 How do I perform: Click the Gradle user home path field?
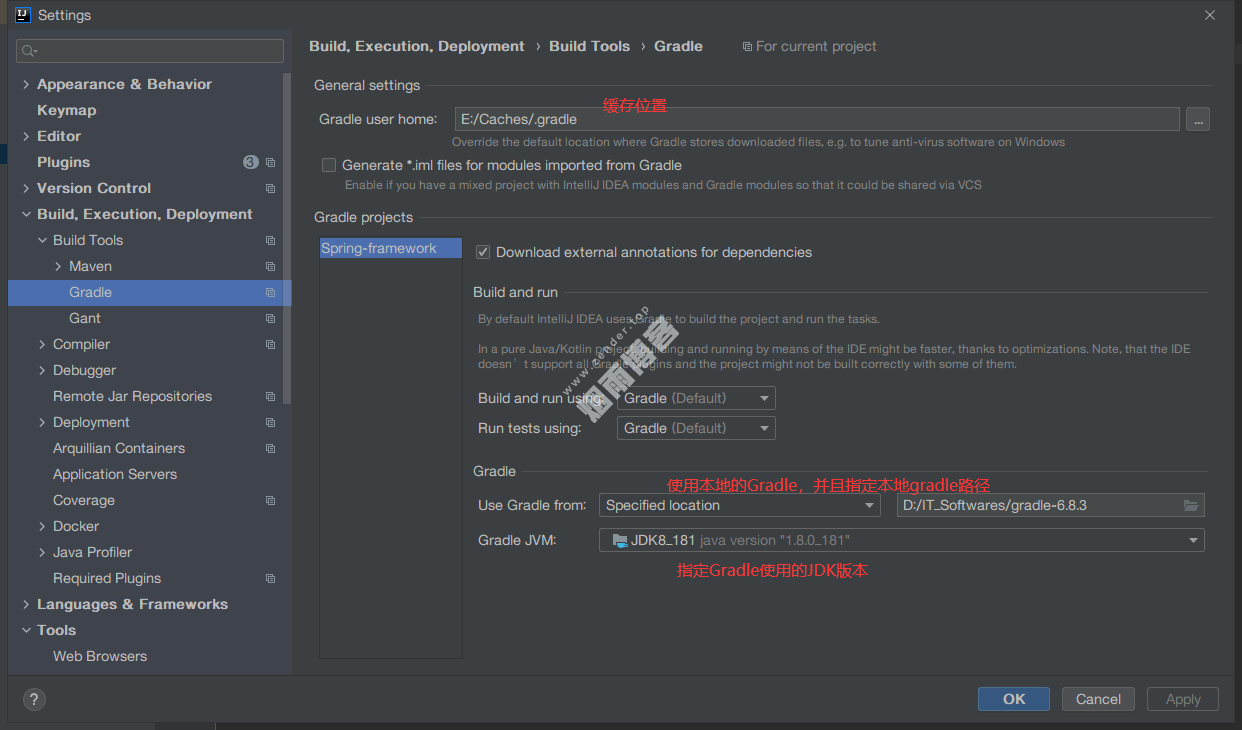coord(816,119)
